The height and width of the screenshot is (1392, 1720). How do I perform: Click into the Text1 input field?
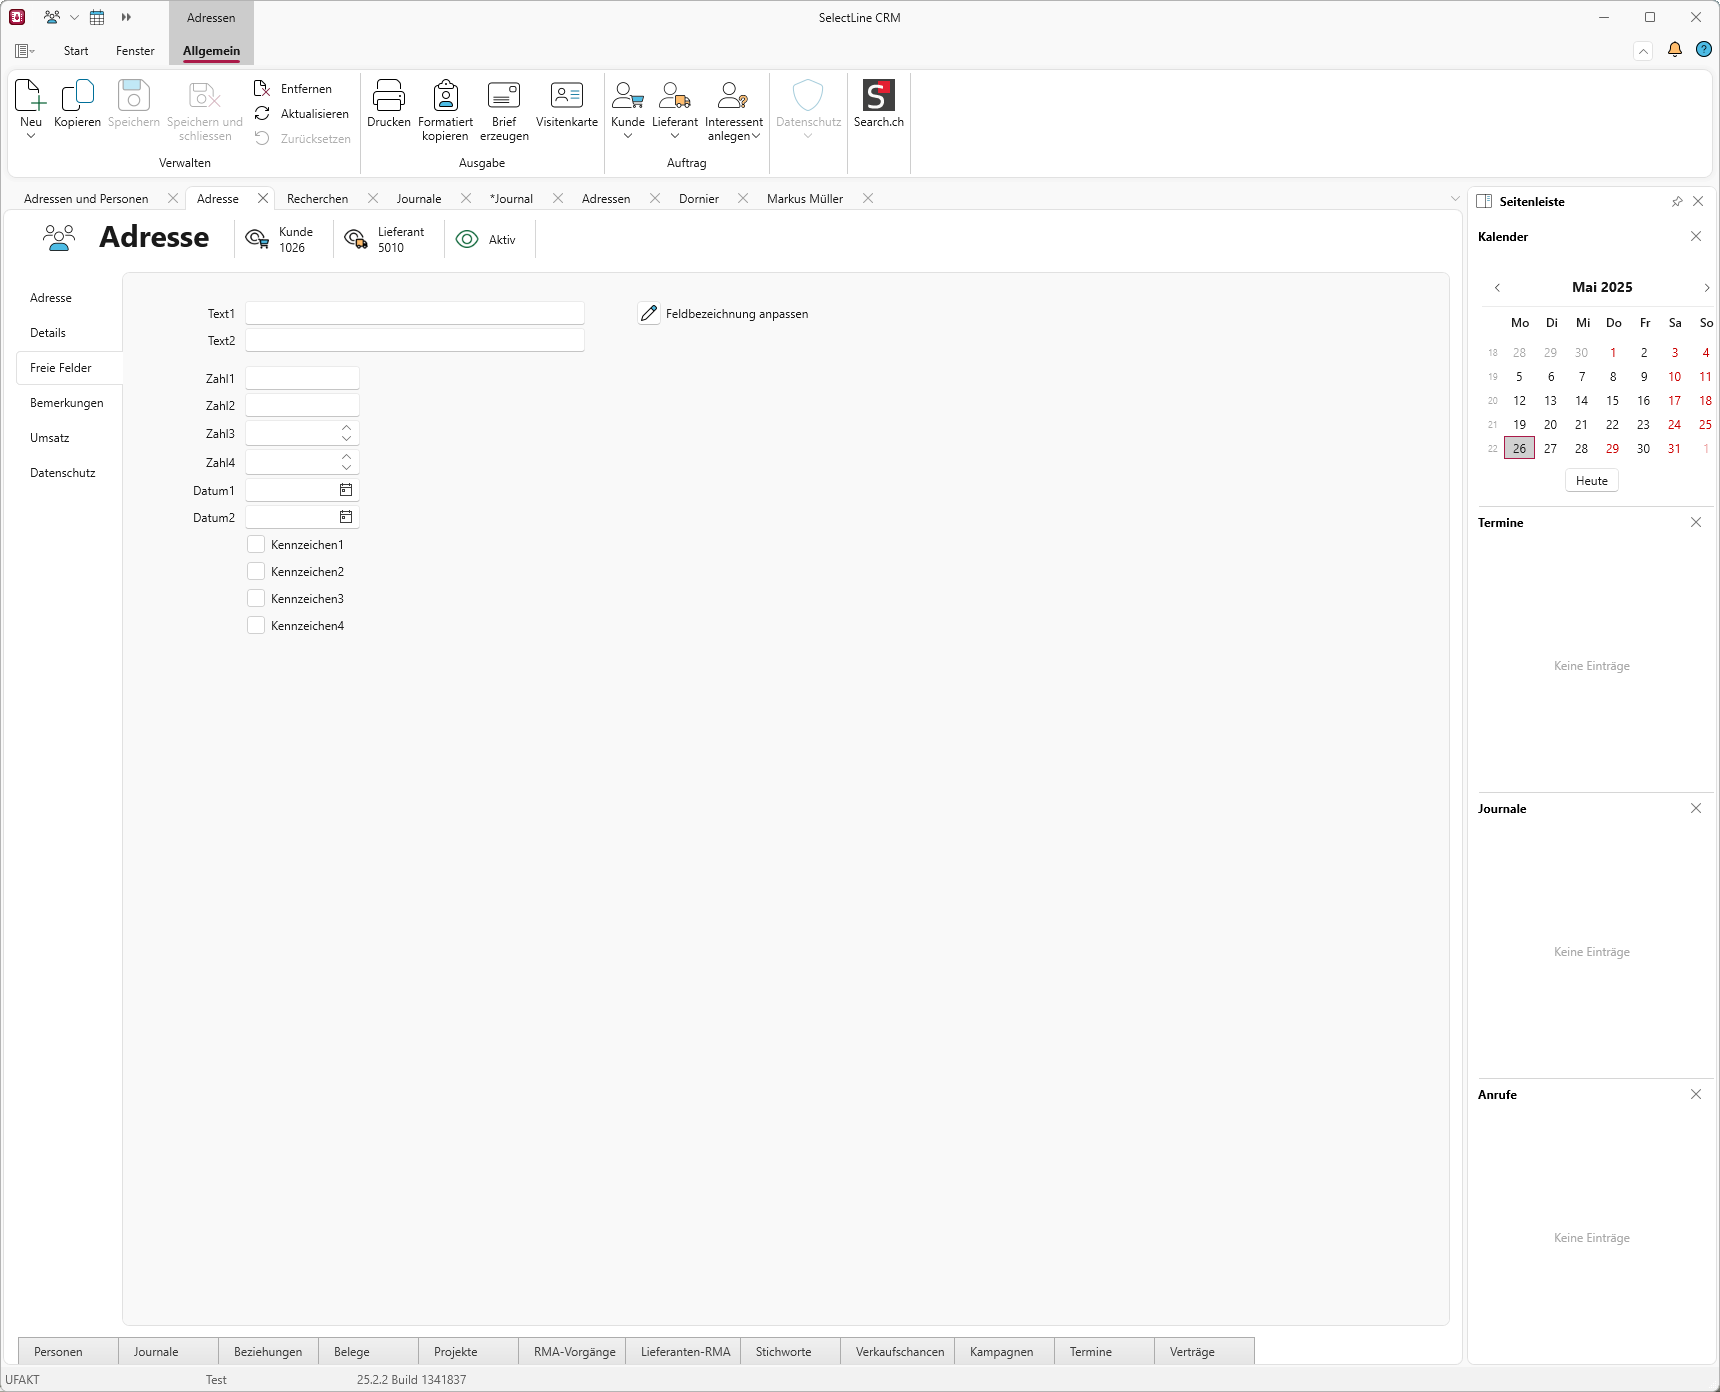point(414,314)
